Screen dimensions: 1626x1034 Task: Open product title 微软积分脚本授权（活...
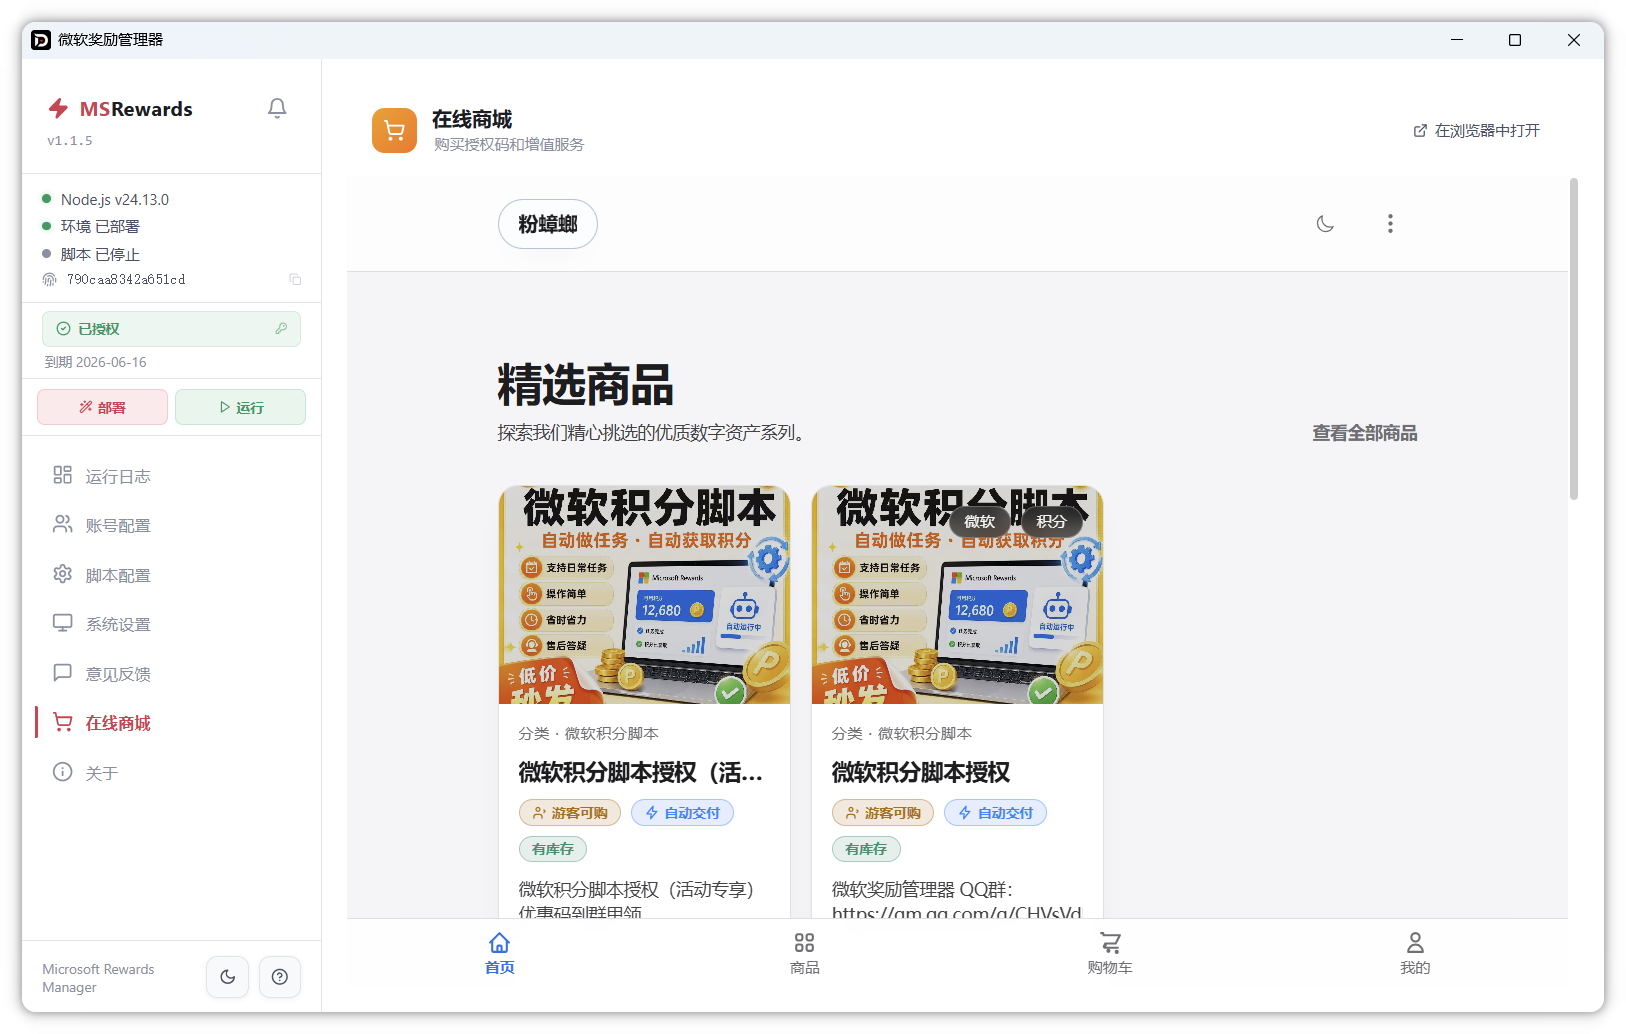coord(641,772)
